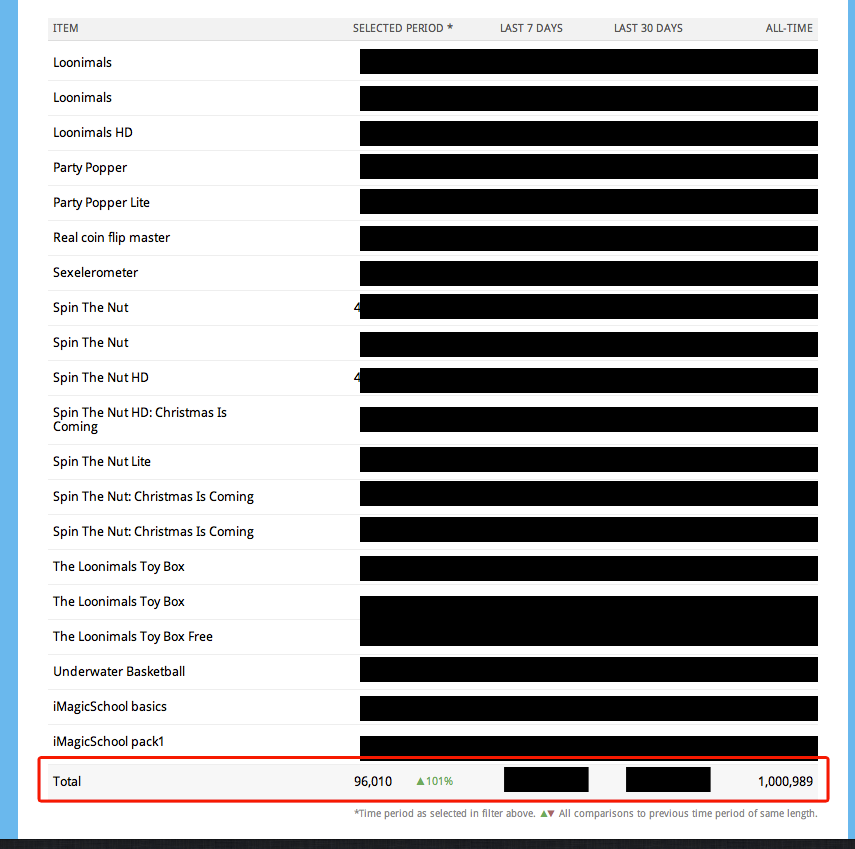
Task: Click the LAST 7 DAYS column header
Action: (531, 28)
